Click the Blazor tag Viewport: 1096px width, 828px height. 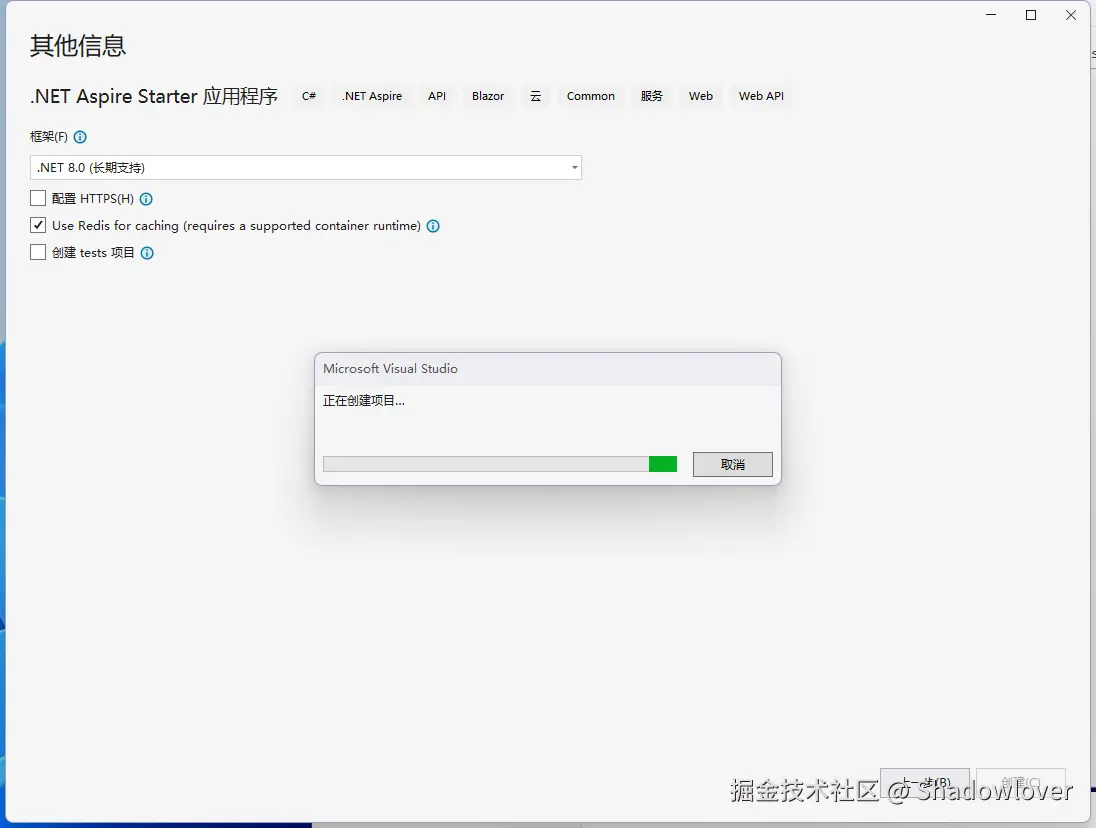point(488,96)
